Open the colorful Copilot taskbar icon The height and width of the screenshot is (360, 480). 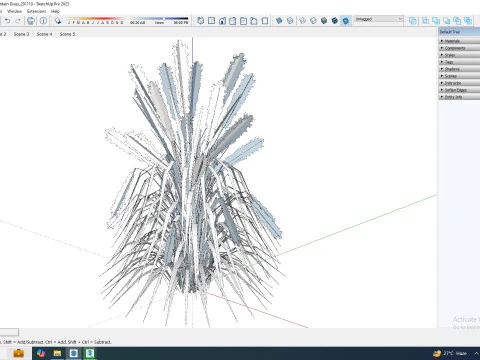coord(41,353)
